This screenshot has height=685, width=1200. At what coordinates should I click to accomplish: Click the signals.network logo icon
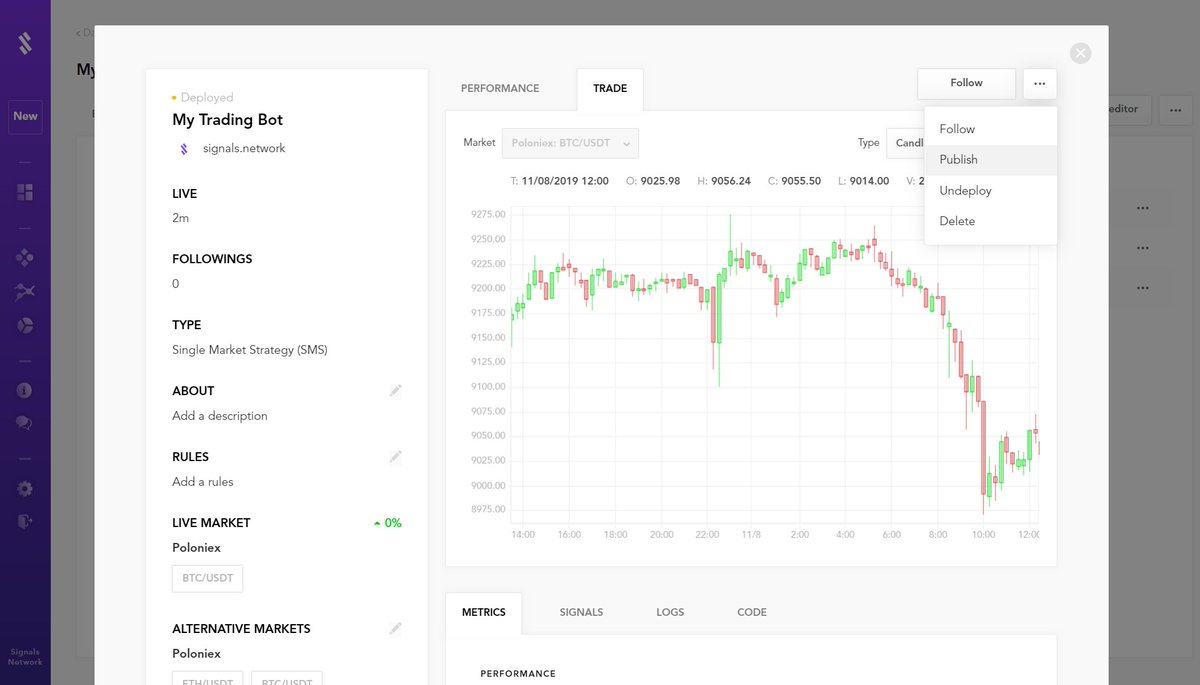(183, 148)
